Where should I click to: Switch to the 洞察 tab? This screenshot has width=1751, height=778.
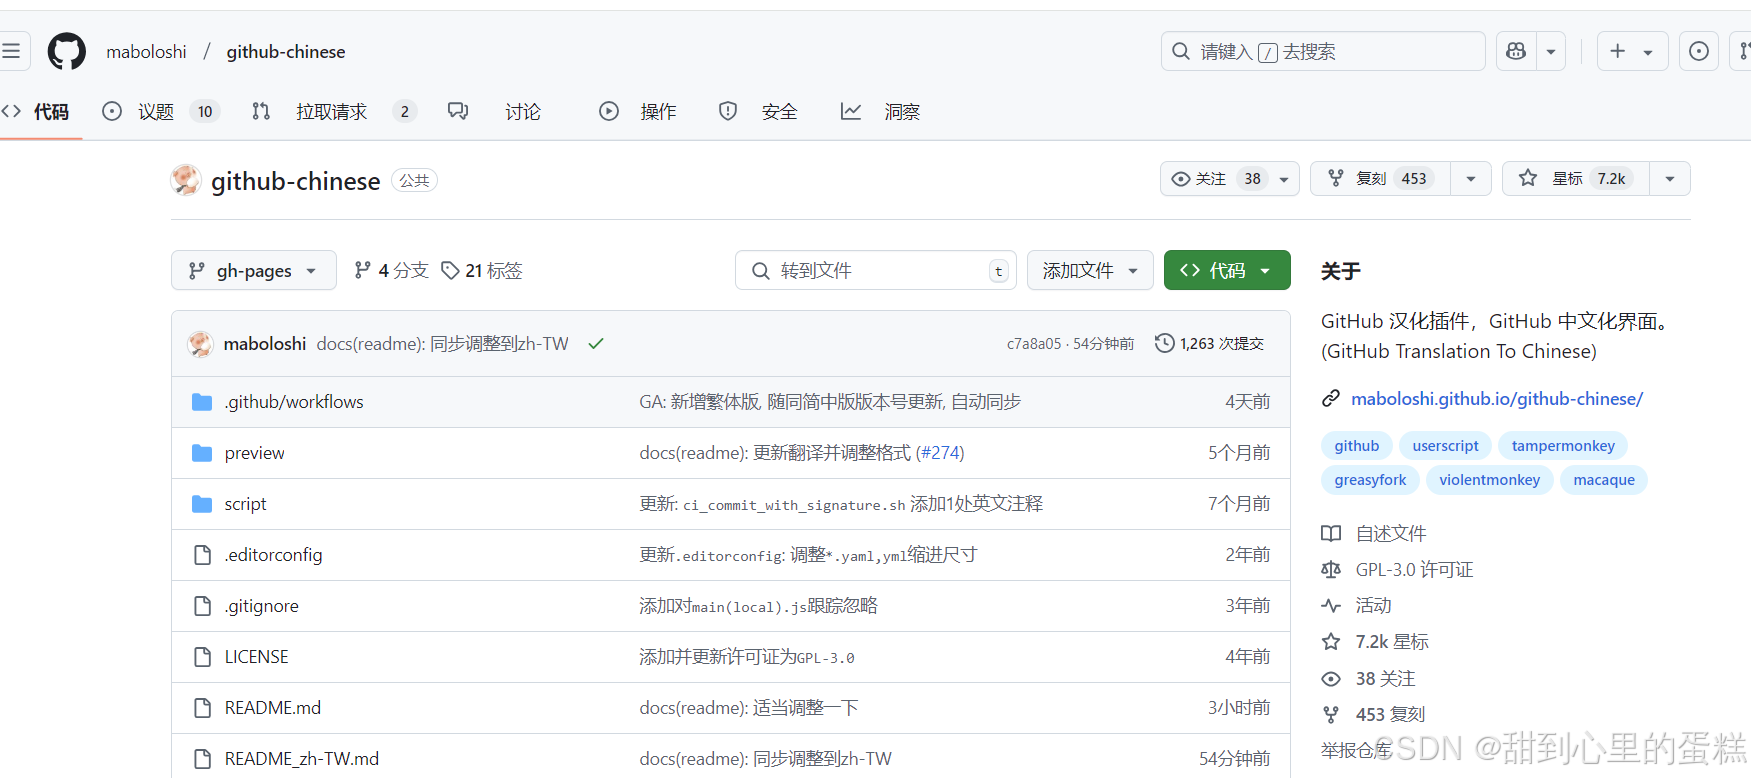(880, 112)
